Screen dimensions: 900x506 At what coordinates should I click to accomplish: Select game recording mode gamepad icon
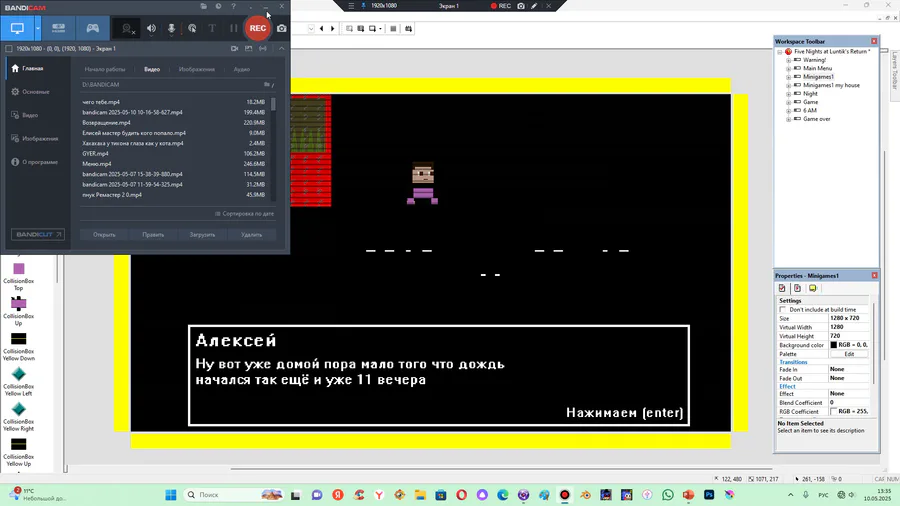pos(92,28)
